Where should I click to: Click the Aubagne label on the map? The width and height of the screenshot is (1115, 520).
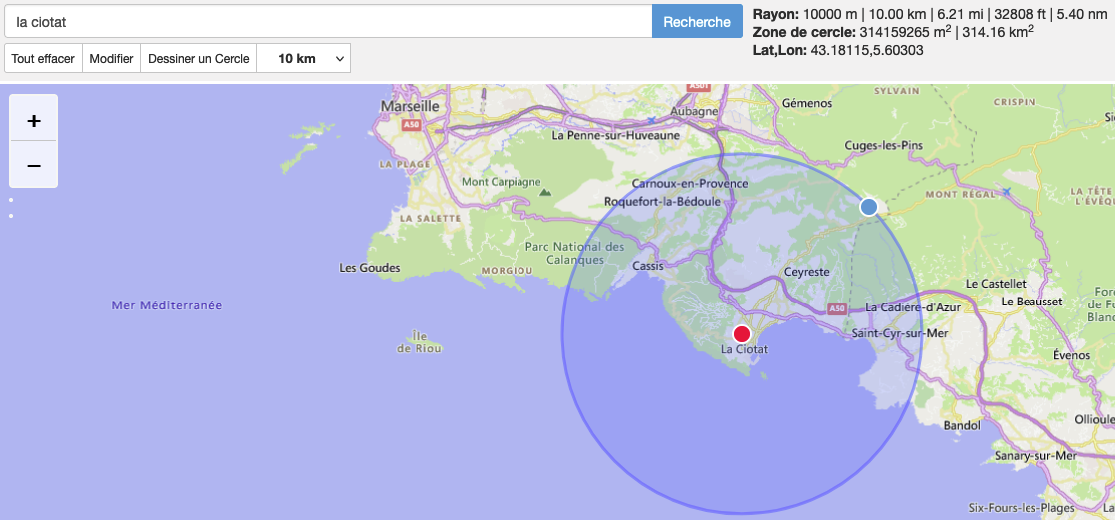[693, 112]
